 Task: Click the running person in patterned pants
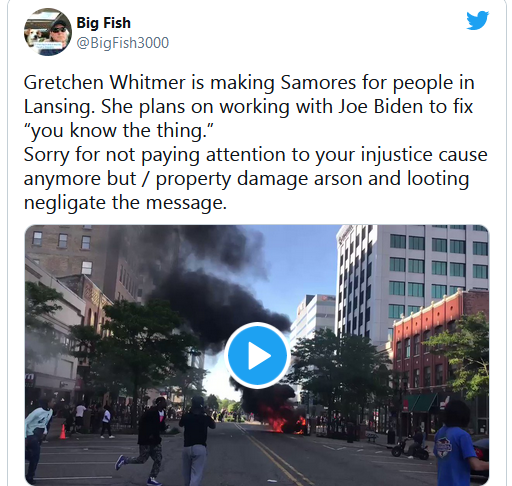(150, 440)
